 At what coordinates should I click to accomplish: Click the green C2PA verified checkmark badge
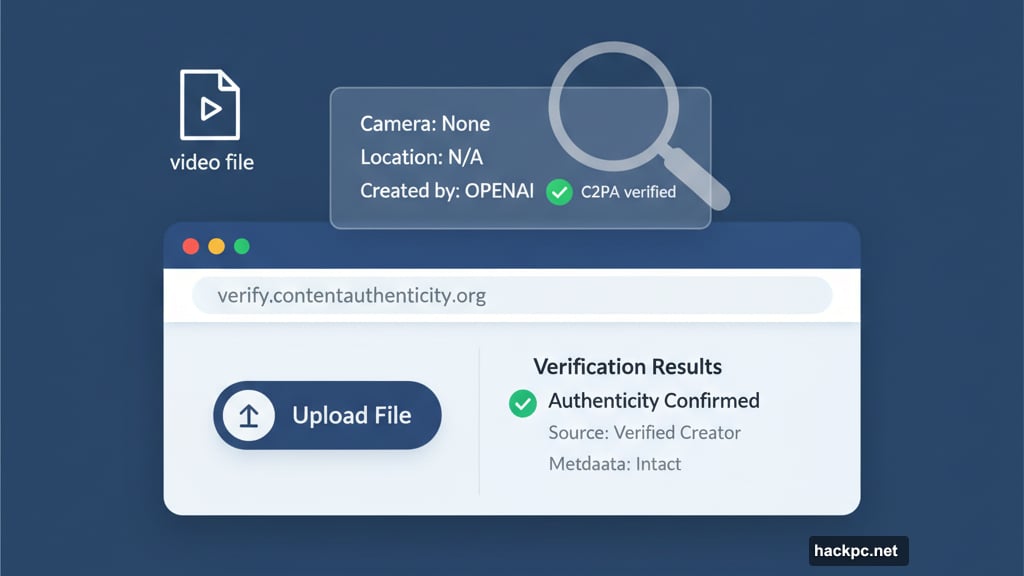559,191
